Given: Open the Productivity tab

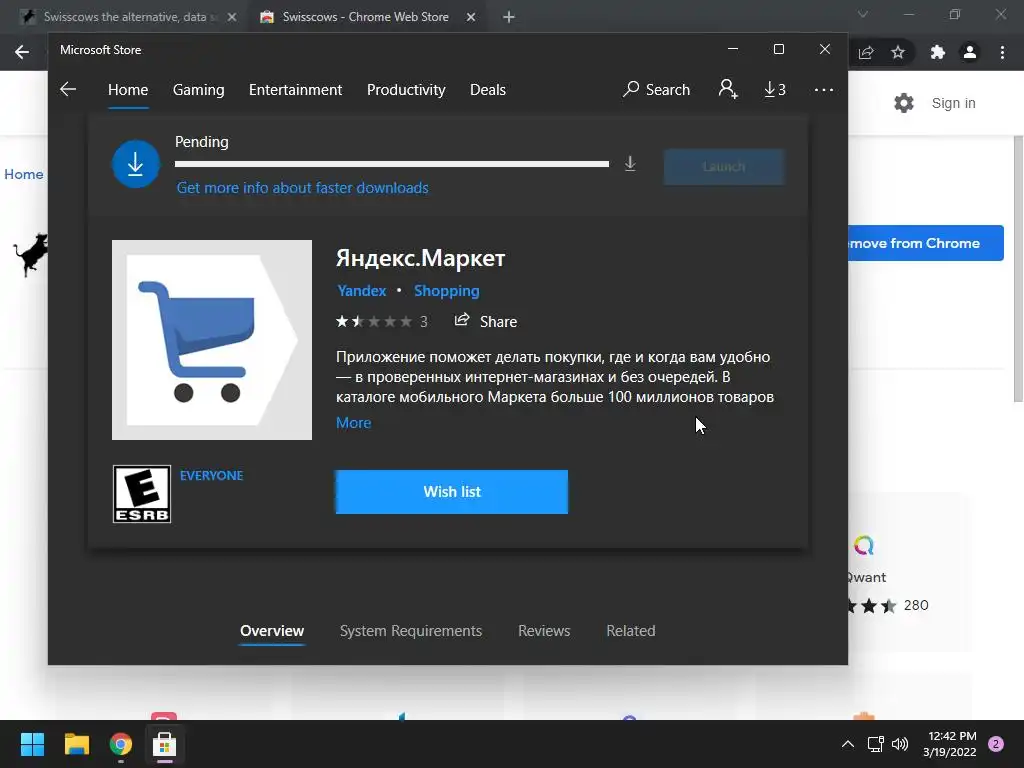Looking at the screenshot, I should point(406,89).
